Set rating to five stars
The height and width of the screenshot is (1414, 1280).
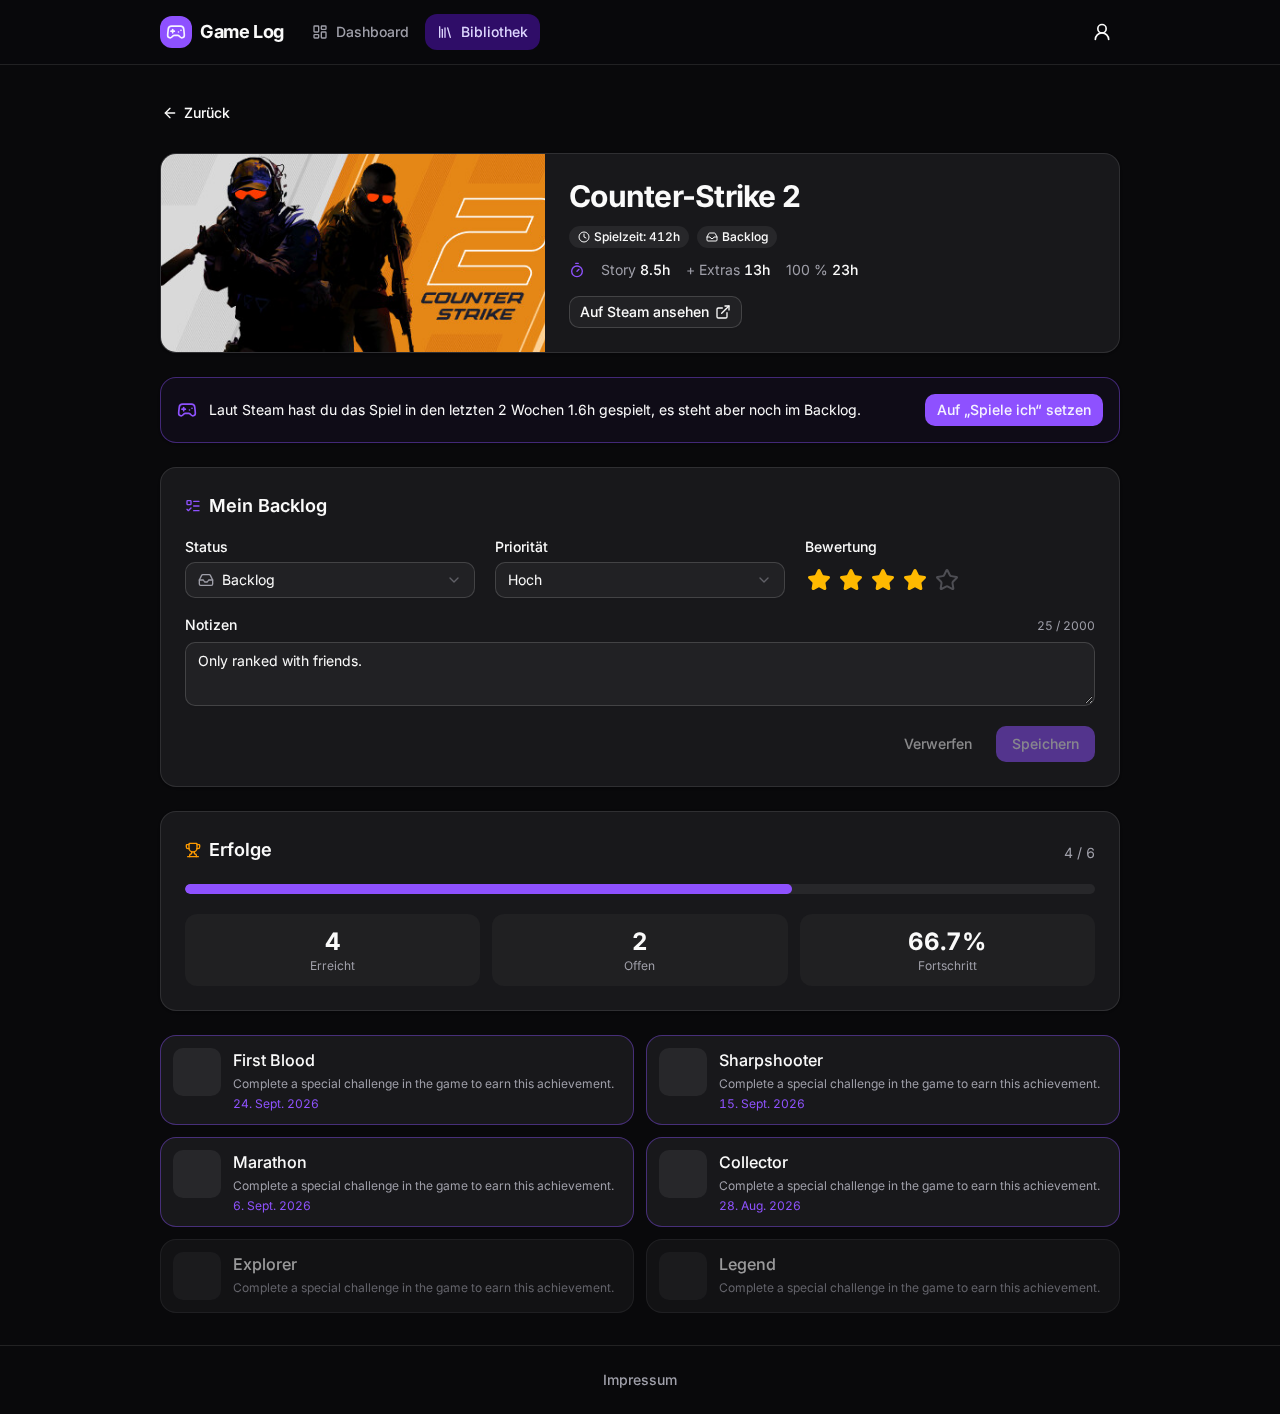[x=947, y=580]
